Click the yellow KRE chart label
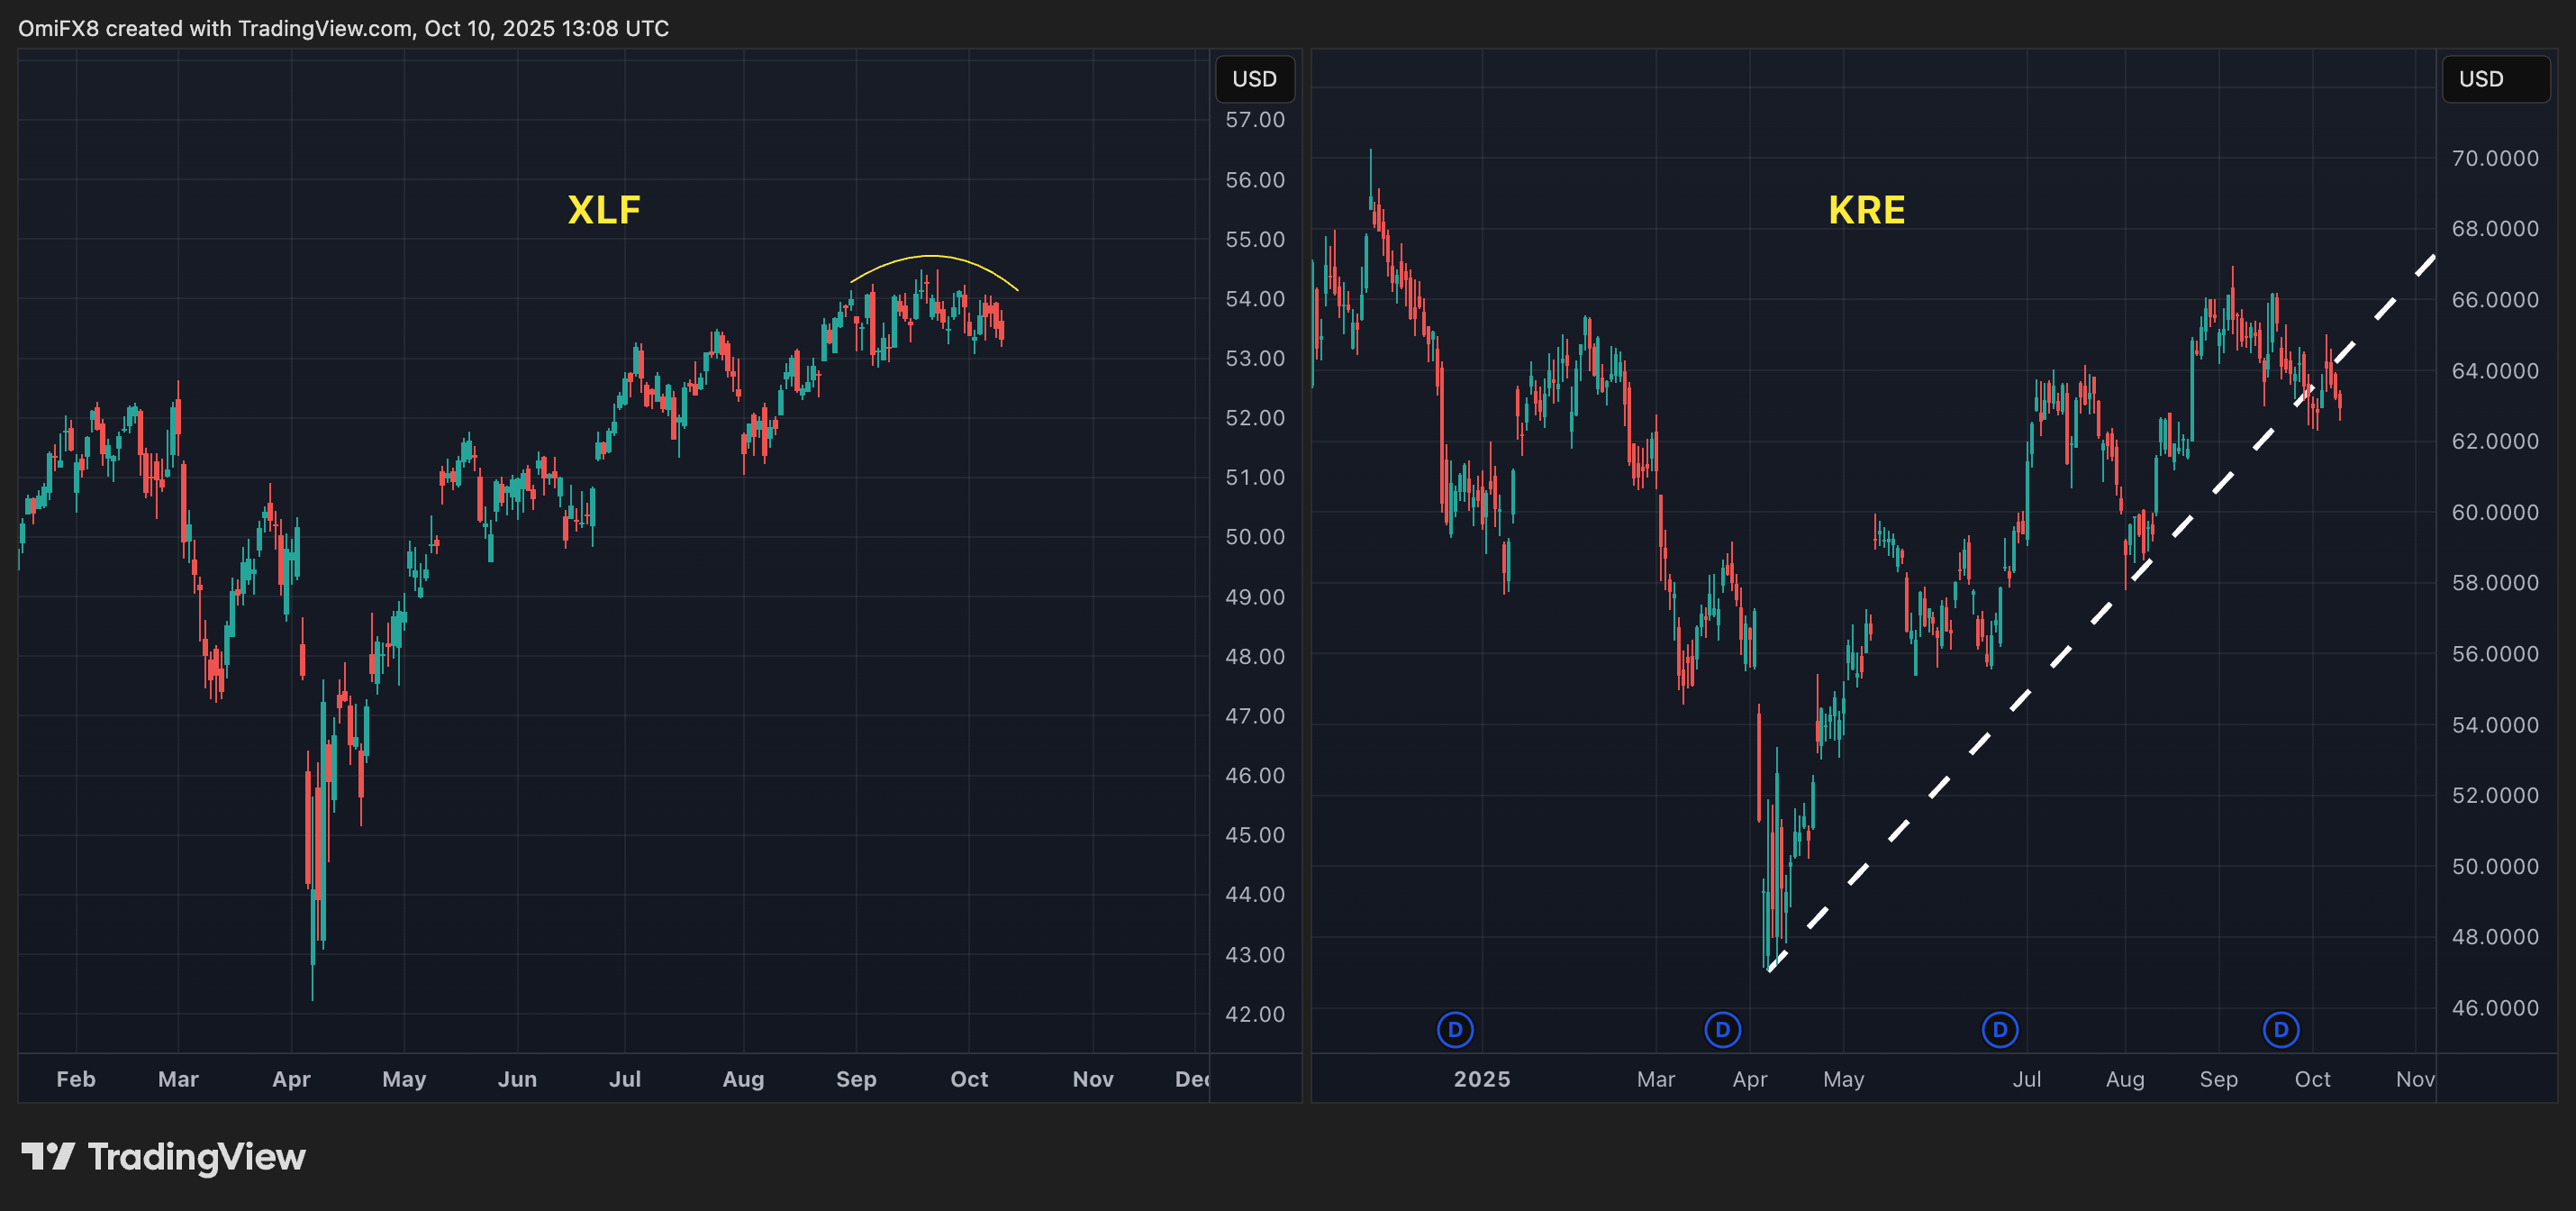 point(1866,210)
